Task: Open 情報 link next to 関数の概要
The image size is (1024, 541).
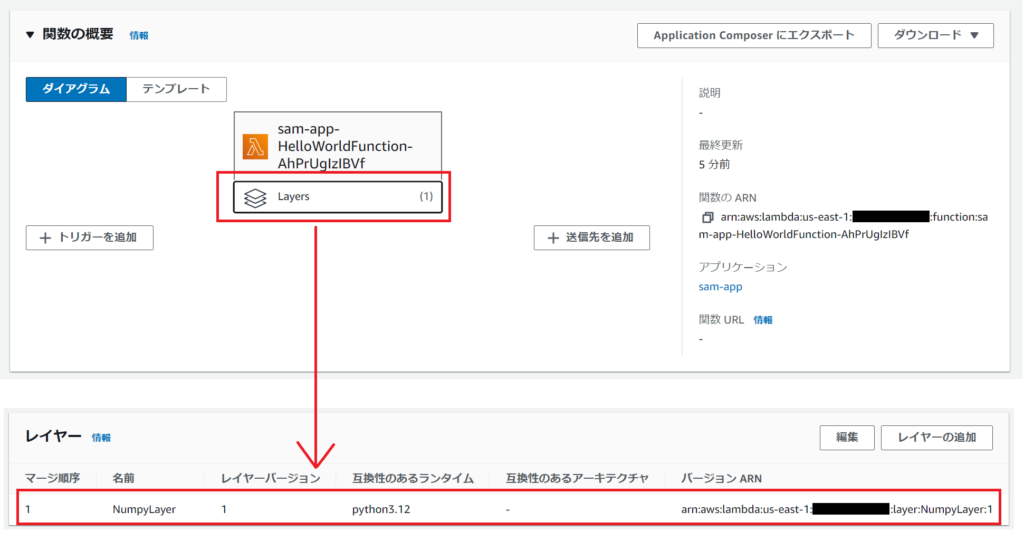Action: [x=138, y=35]
